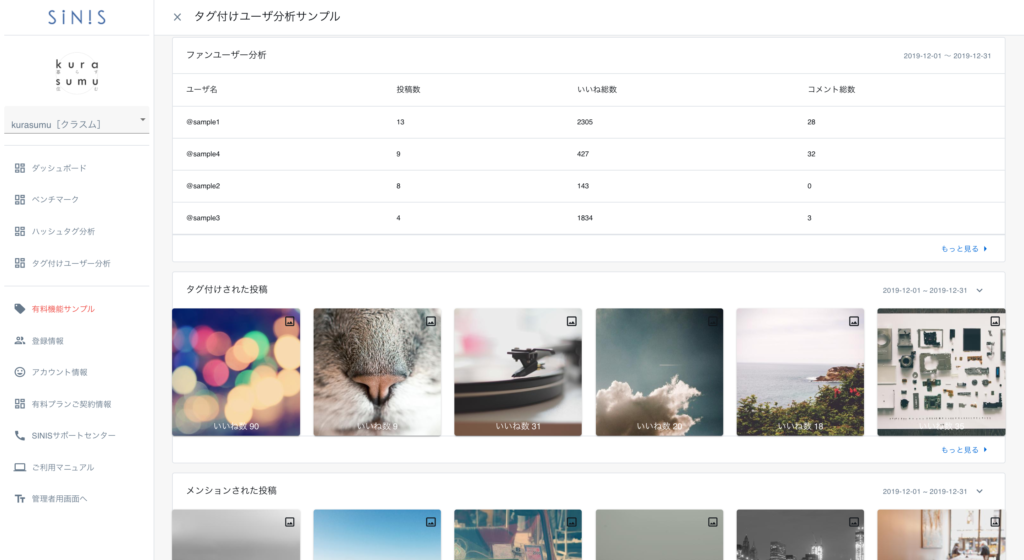
Task: Open bokeh lights post with いいね数 90
Action: tap(236, 372)
